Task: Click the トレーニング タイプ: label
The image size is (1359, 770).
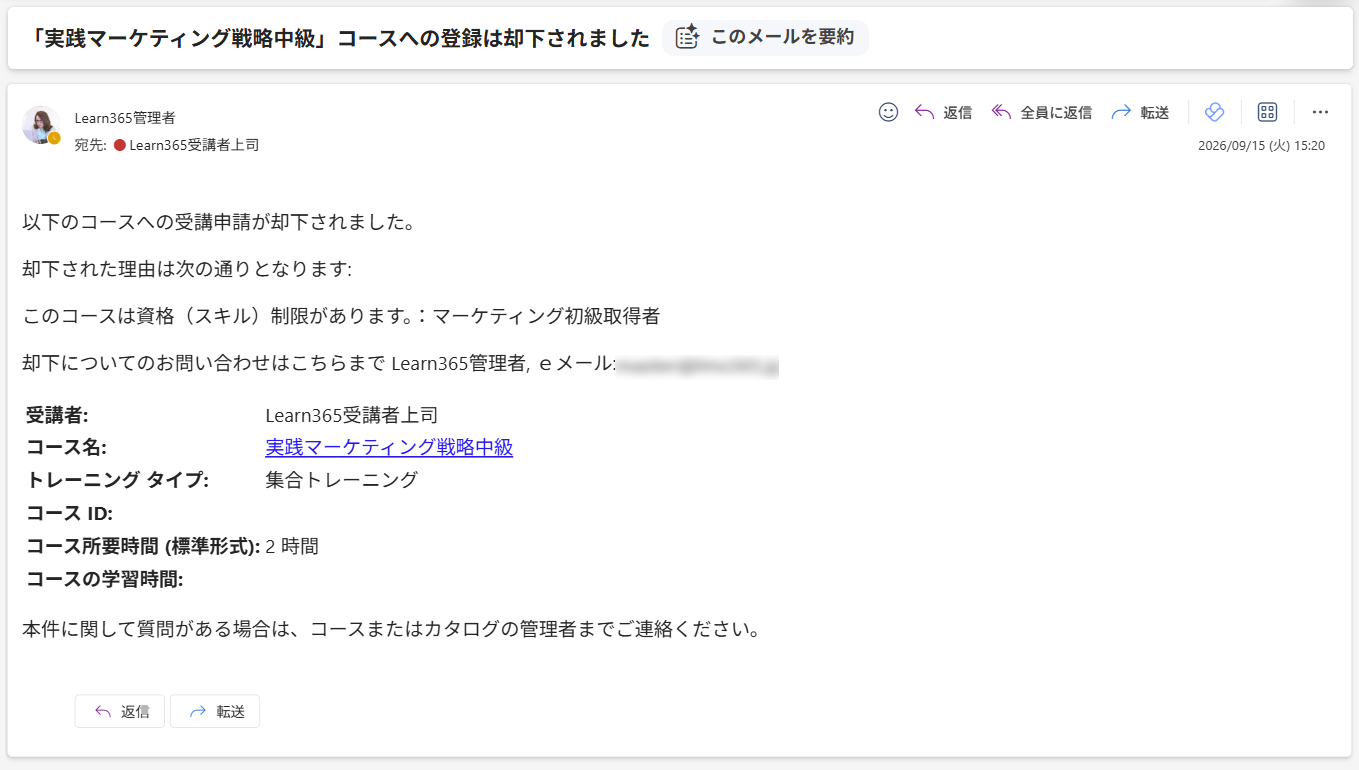Action: [117, 480]
